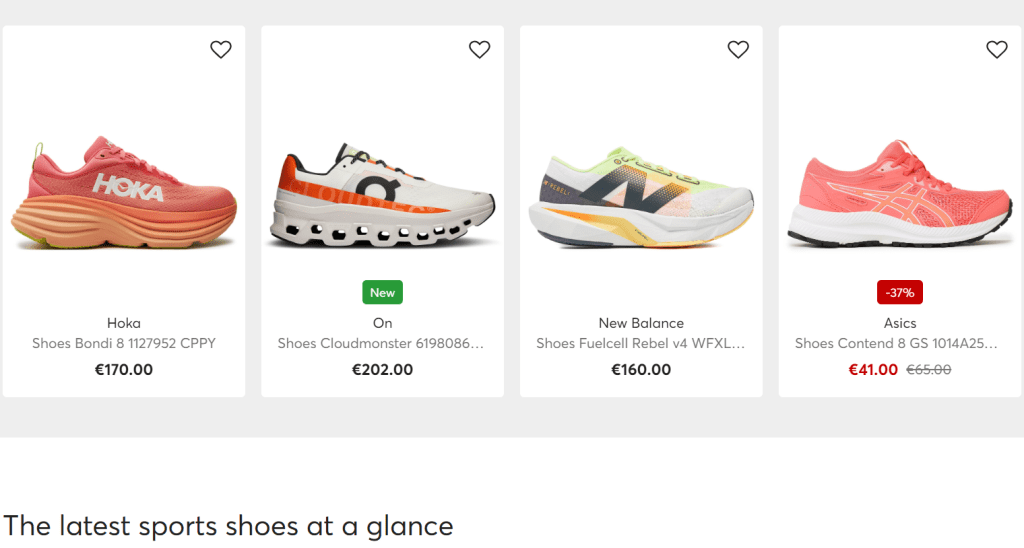Open the Hoka Bondi 8 shoe image

[x=124, y=194]
